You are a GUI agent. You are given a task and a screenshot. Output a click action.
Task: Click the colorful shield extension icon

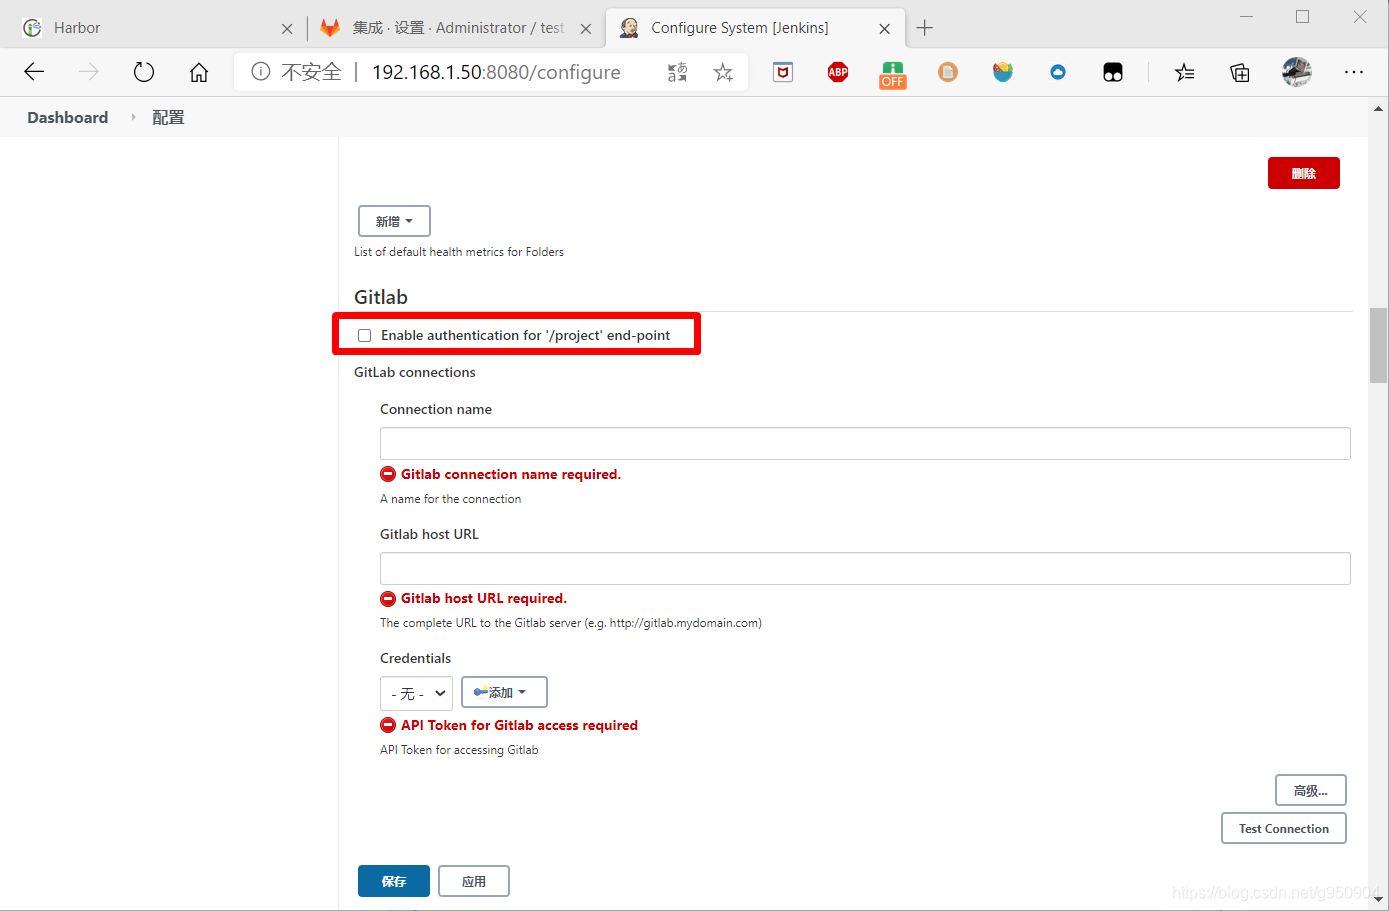click(x=1003, y=72)
